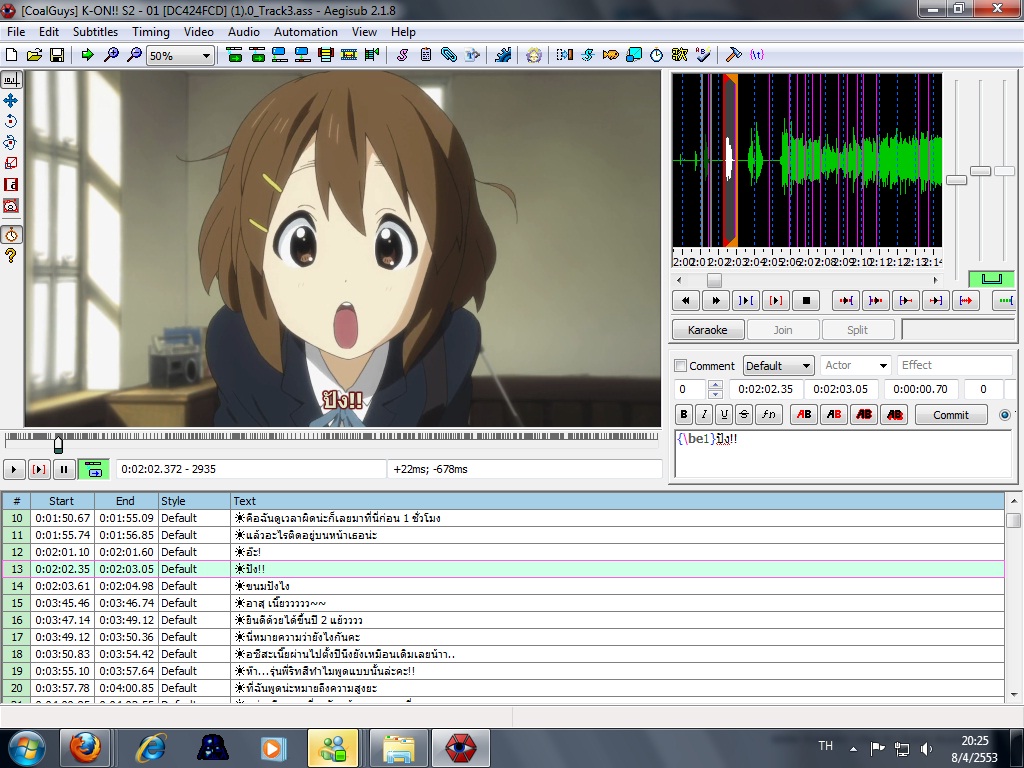Open font face name fn button
This screenshot has width=1024, height=768.
pyautogui.click(x=769, y=414)
